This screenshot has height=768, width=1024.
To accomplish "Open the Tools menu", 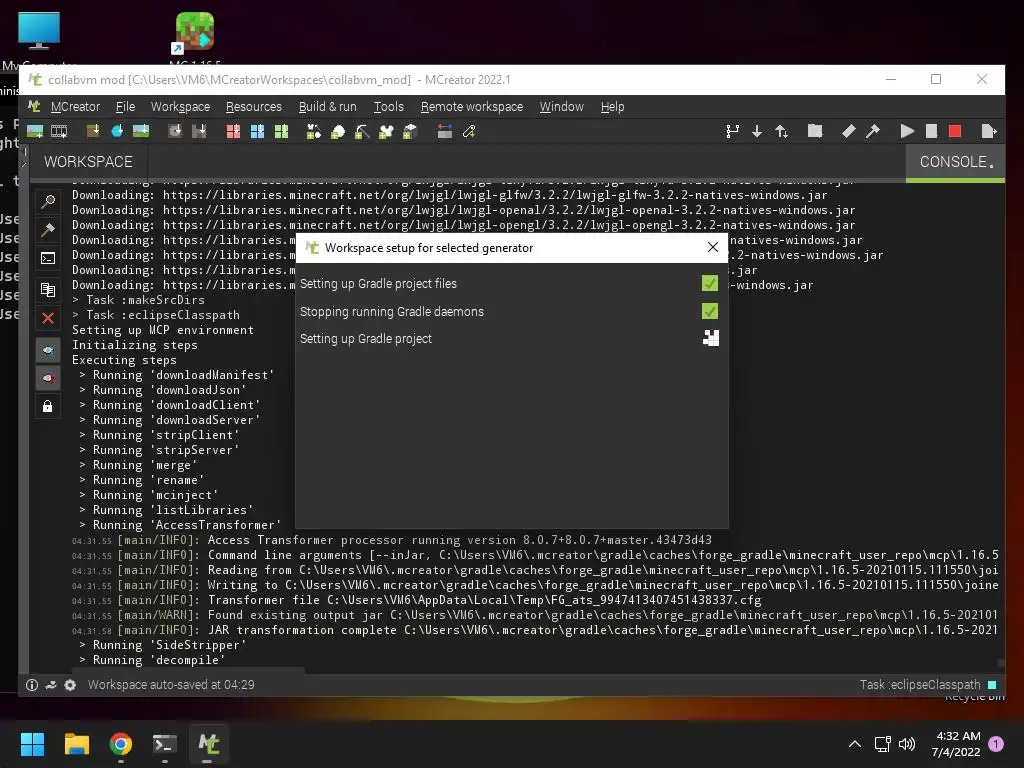I will coord(389,106).
